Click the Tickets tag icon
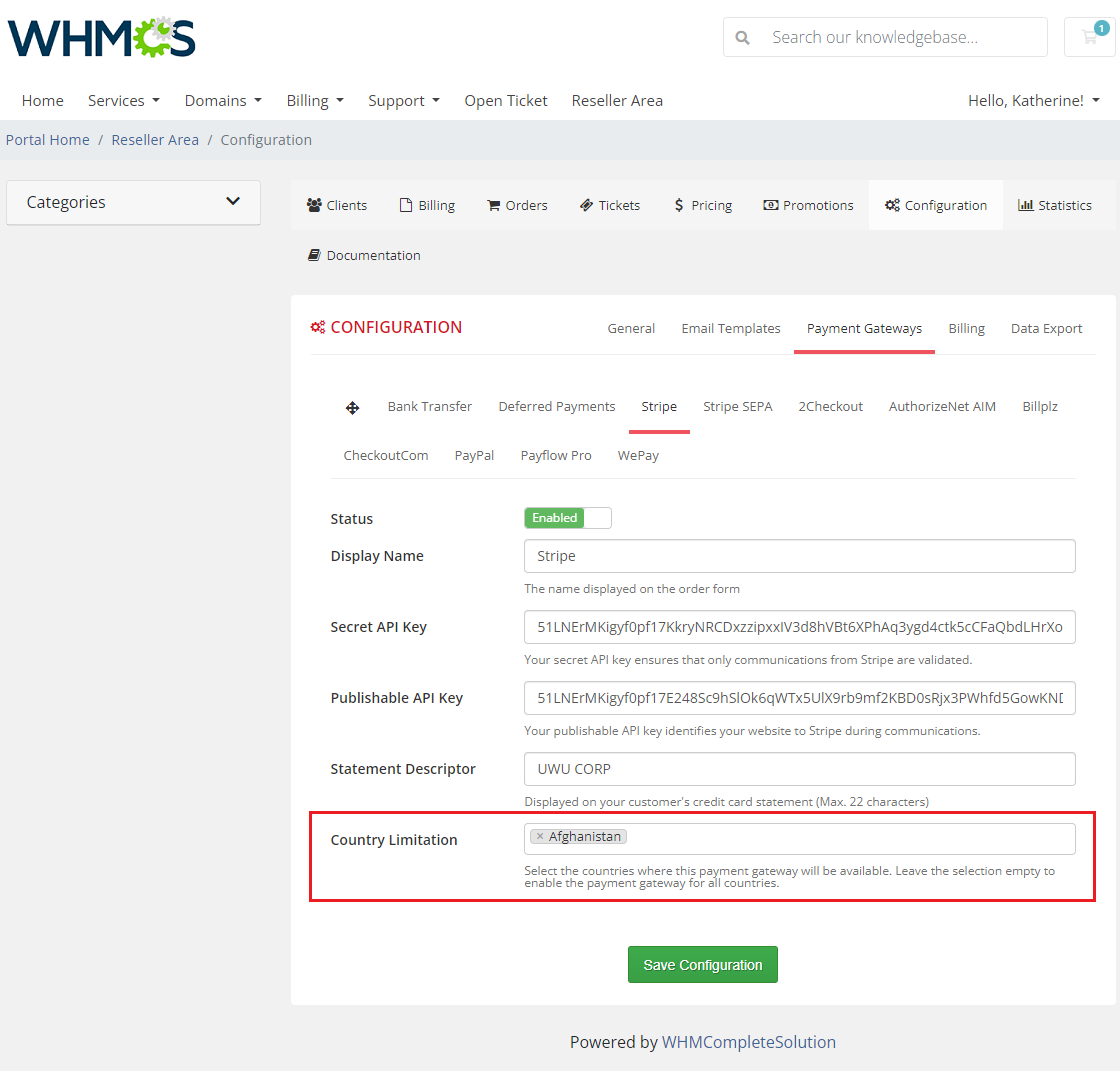1120x1071 pixels. [586, 205]
